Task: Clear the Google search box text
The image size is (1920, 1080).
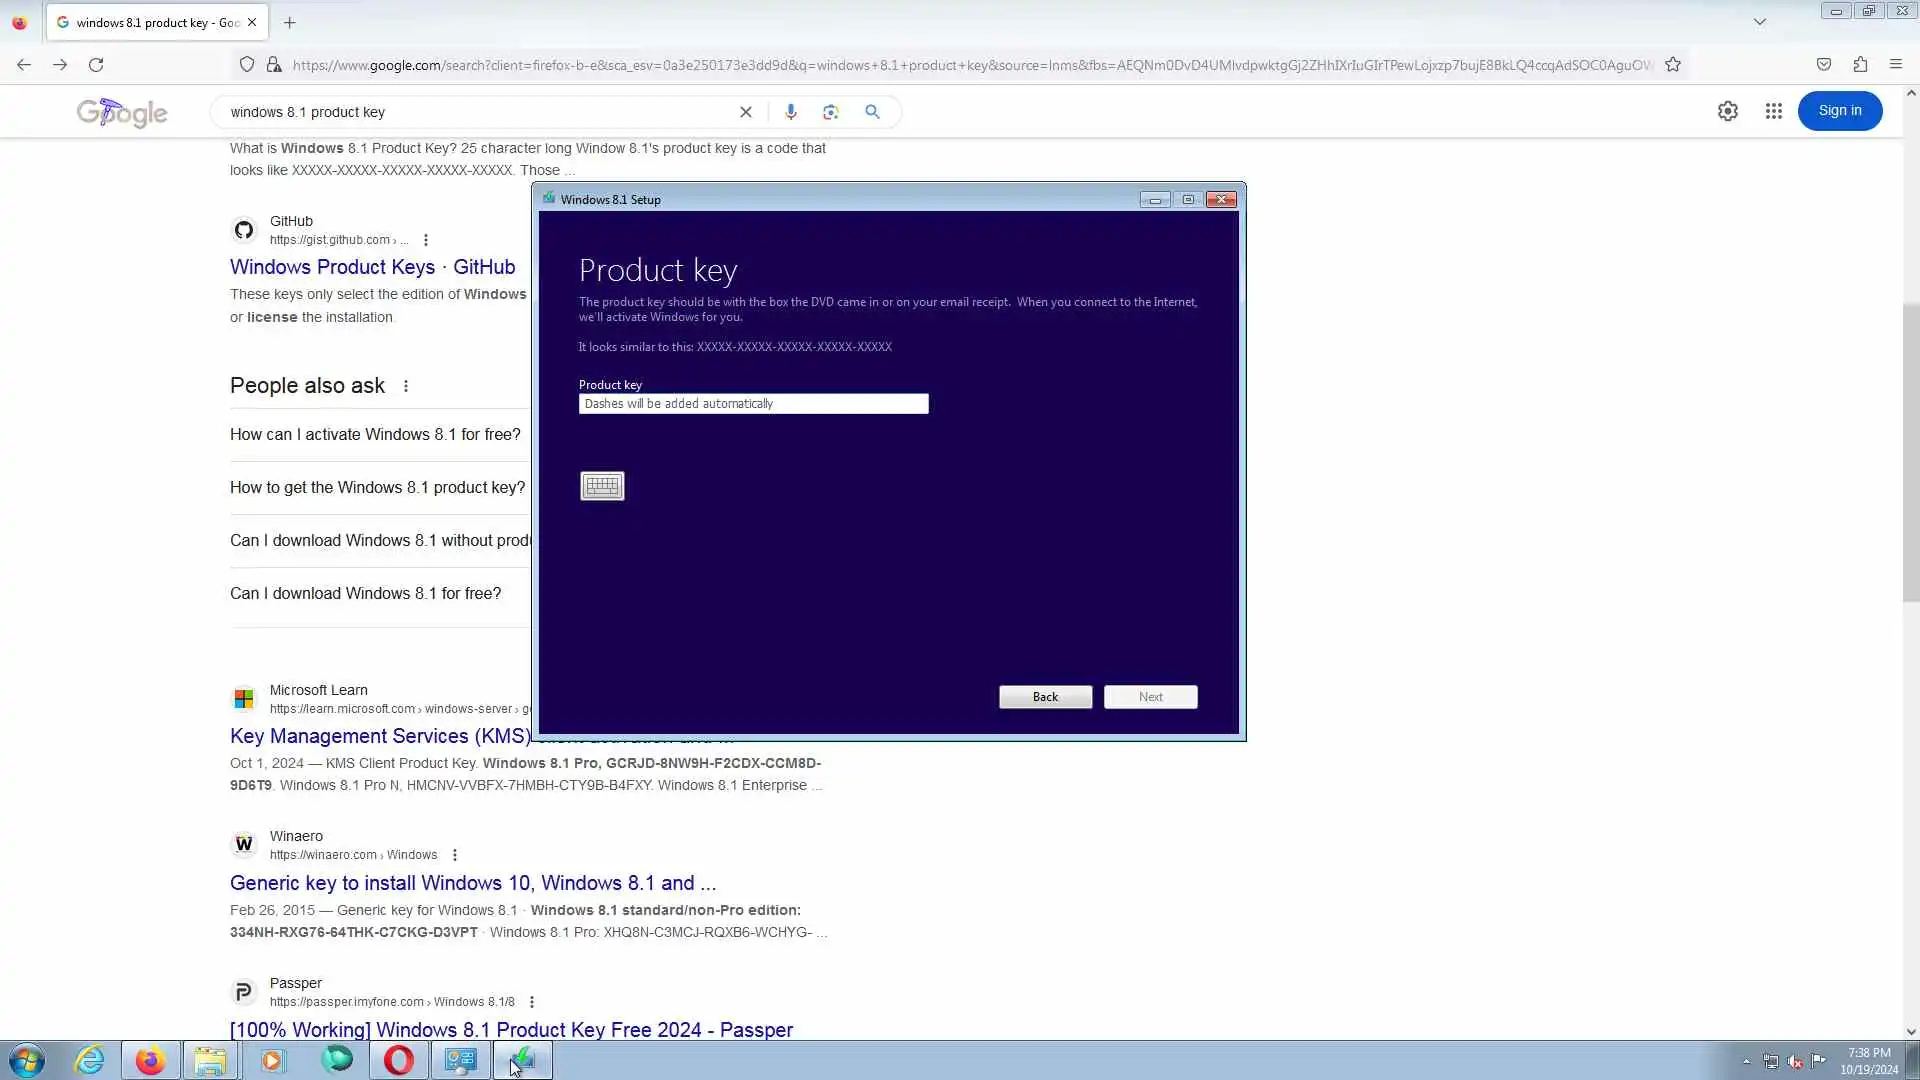Action: point(745,112)
